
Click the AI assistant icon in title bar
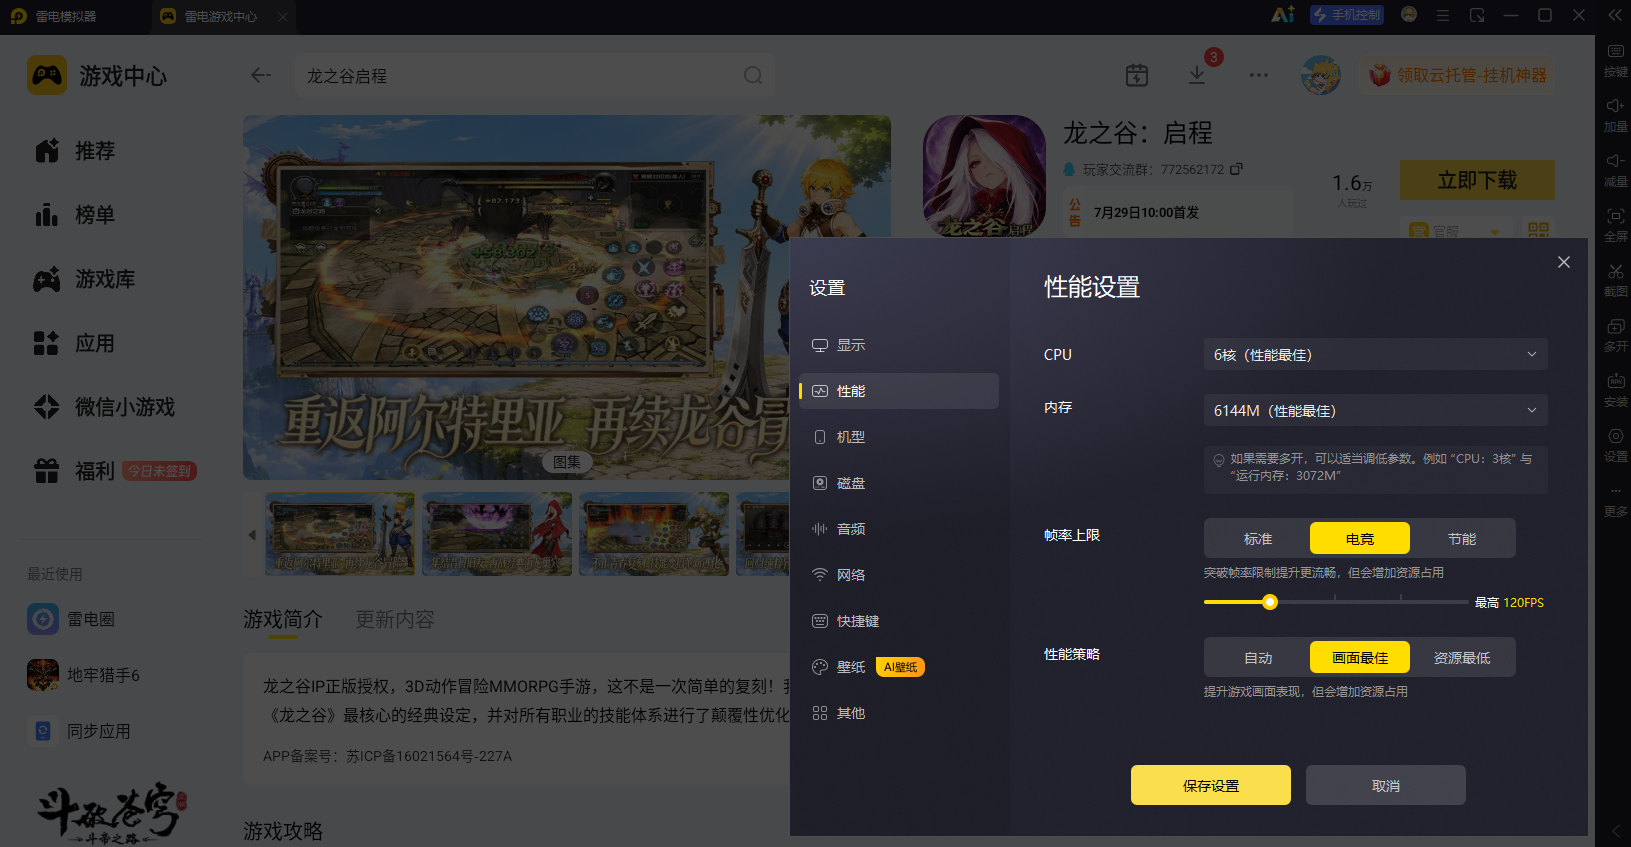coord(1282,15)
